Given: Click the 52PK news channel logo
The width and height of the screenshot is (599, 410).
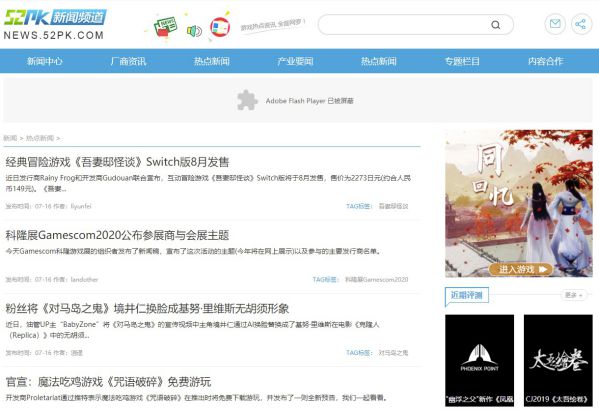Looking at the screenshot, I should pos(55,18).
